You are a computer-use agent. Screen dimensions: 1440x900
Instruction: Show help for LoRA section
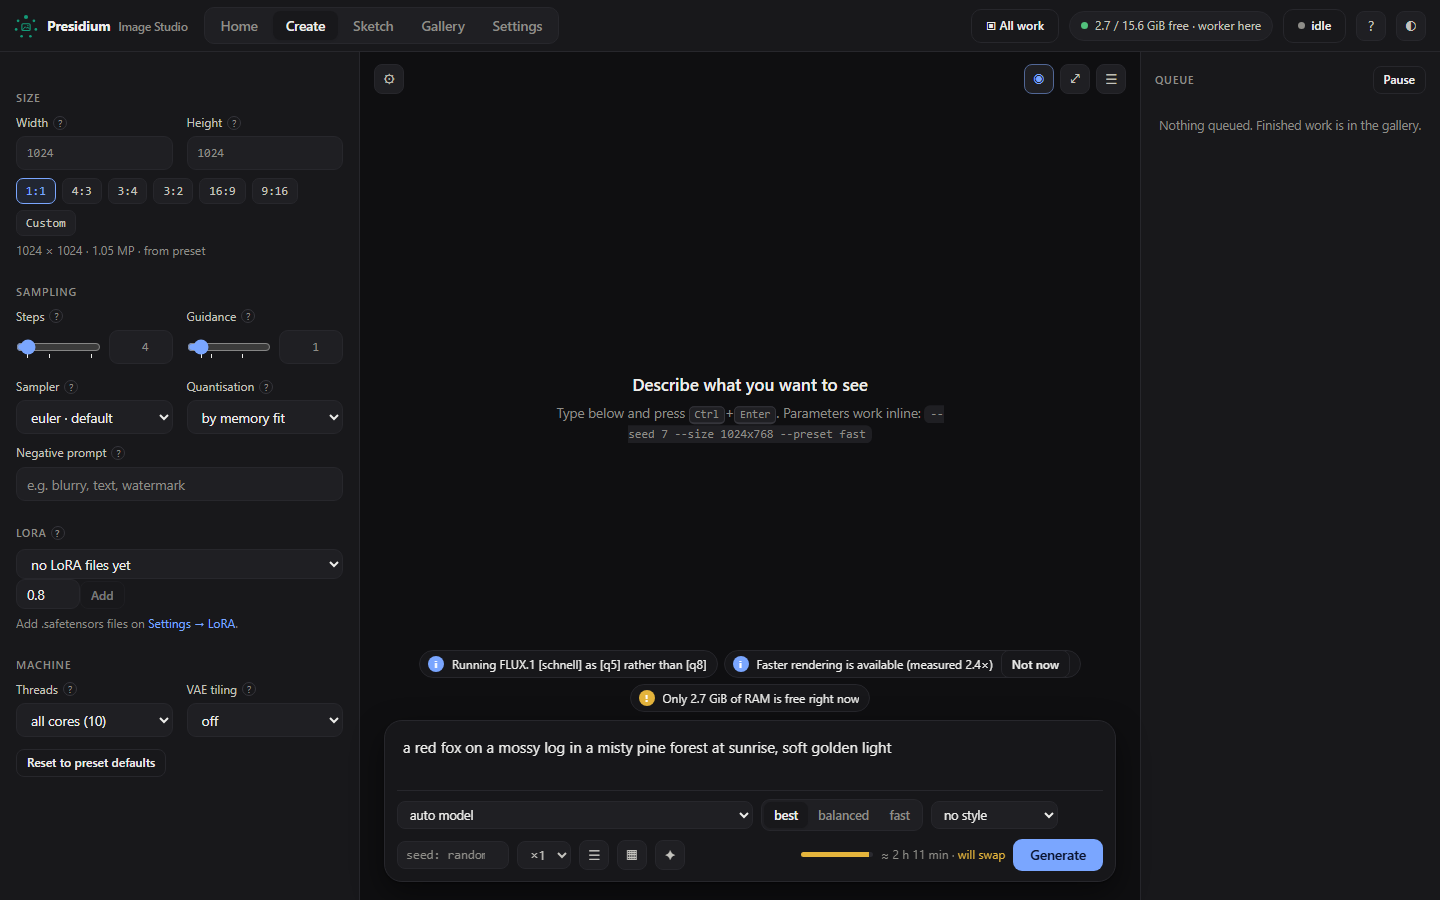click(57, 533)
